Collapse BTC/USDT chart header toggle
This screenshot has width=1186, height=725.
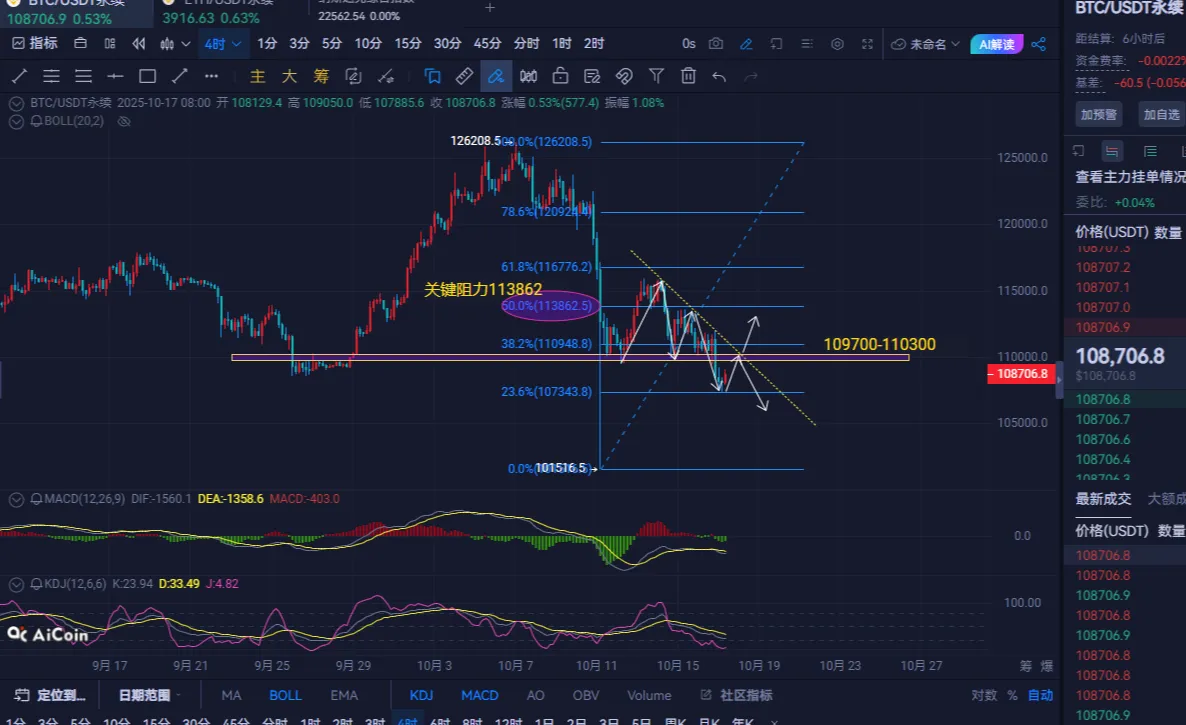point(16,103)
